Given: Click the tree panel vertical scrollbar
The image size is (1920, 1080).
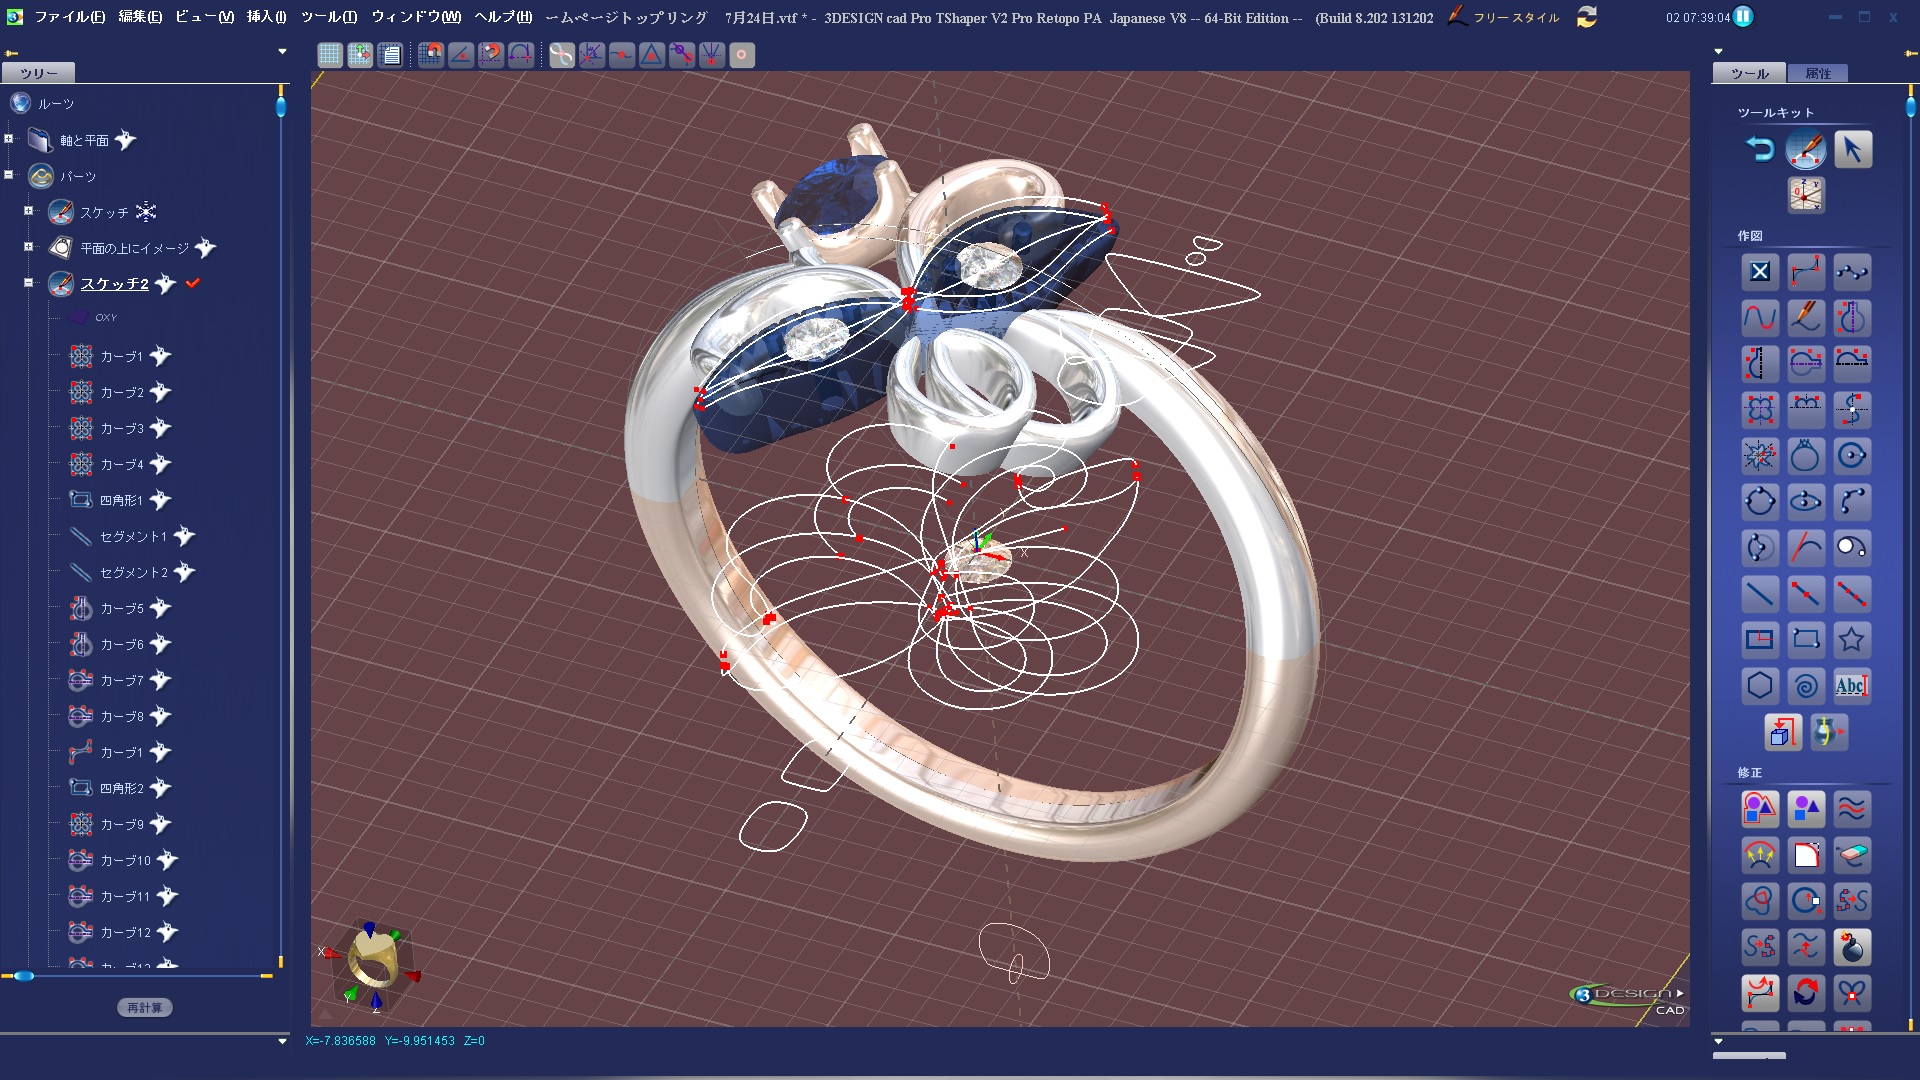Looking at the screenshot, I should point(281,525).
